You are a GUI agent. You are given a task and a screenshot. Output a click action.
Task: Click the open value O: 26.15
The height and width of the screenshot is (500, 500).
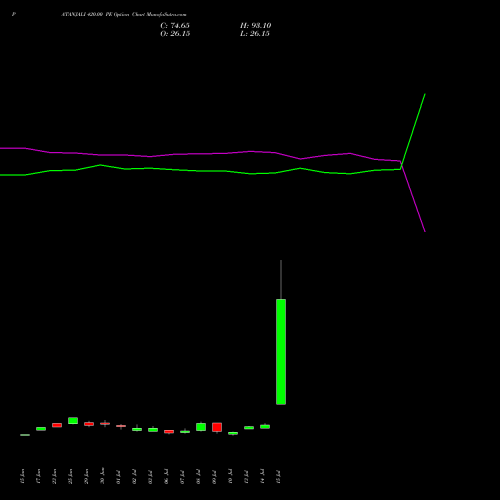[175, 34]
